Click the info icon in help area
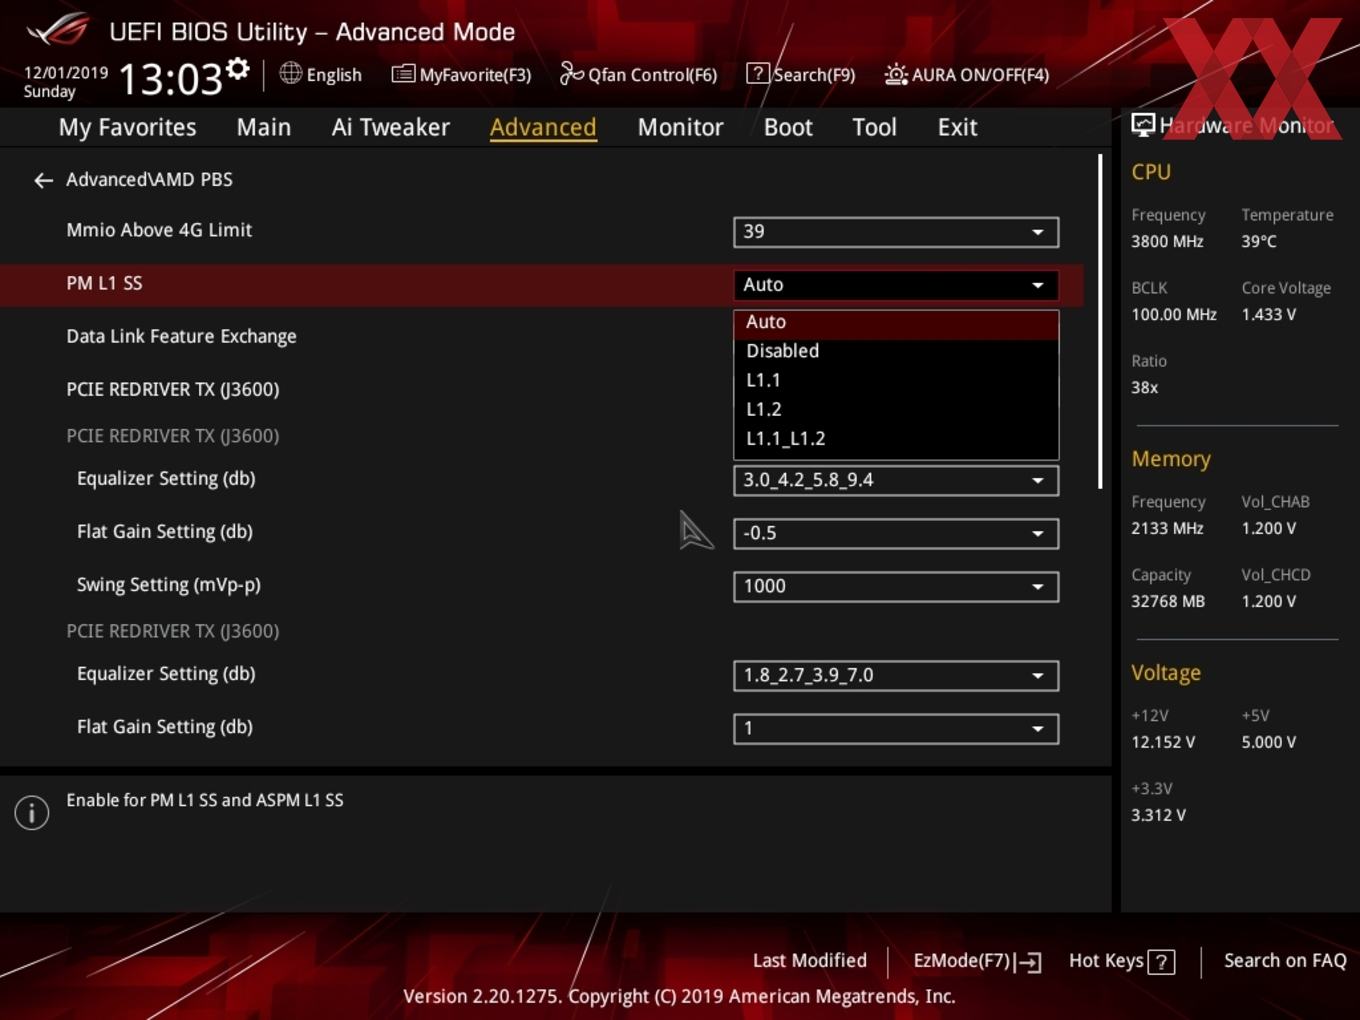Image resolution: width=1360 pixels, height=1020 pixels. click(32, 812)
